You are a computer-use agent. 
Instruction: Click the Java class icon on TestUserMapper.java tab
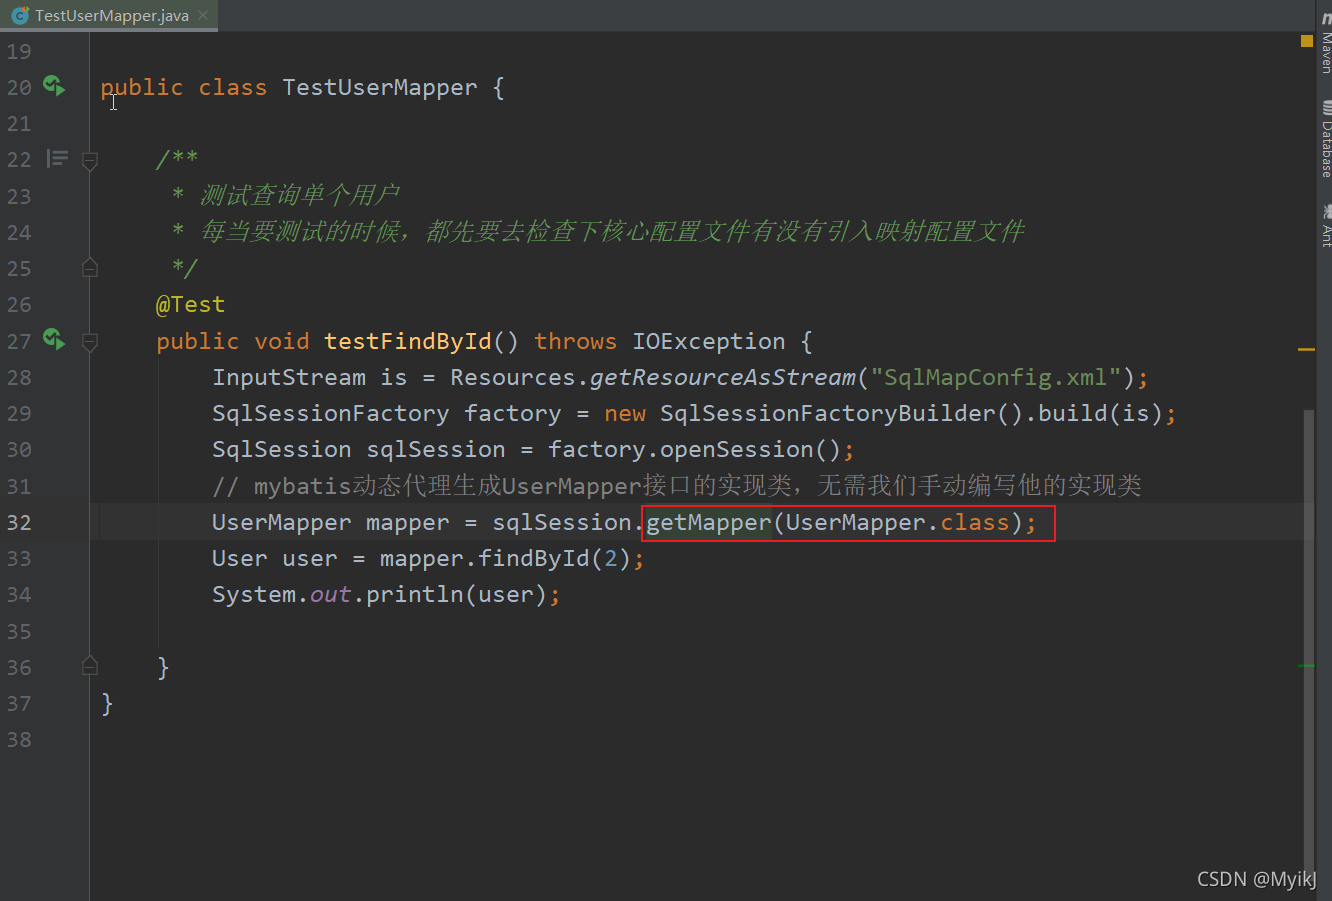point(19,15)
